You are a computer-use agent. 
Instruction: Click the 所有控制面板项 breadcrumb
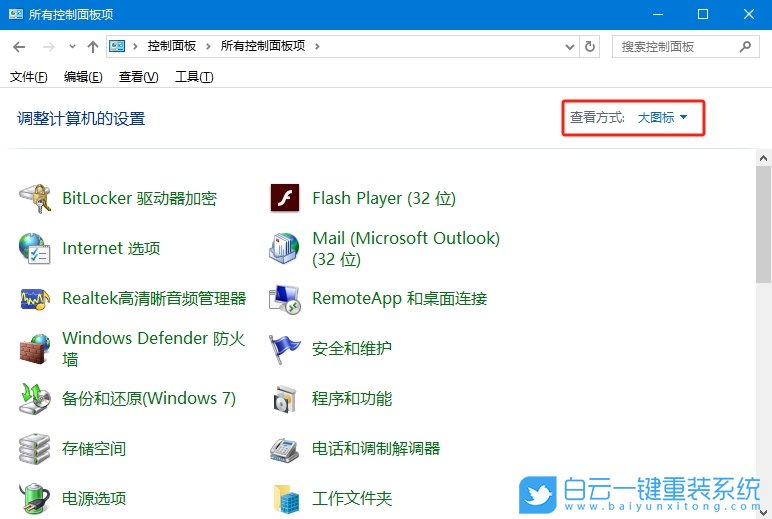(x=263, y=46)
